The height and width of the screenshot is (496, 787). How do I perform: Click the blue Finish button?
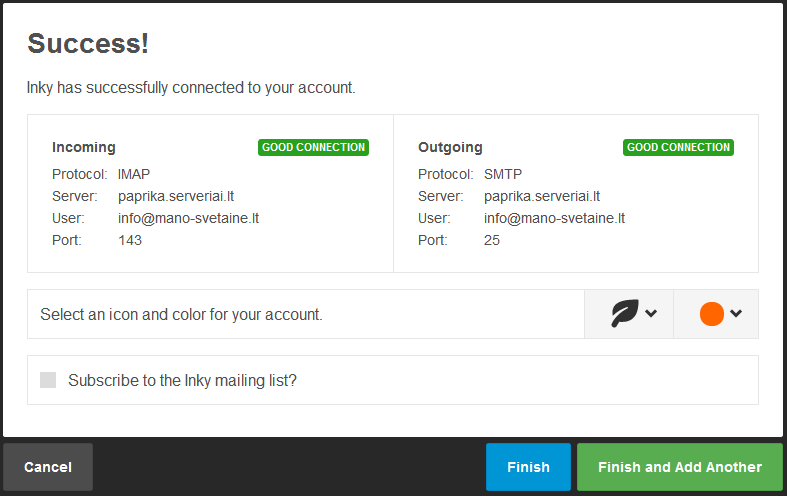528,467
